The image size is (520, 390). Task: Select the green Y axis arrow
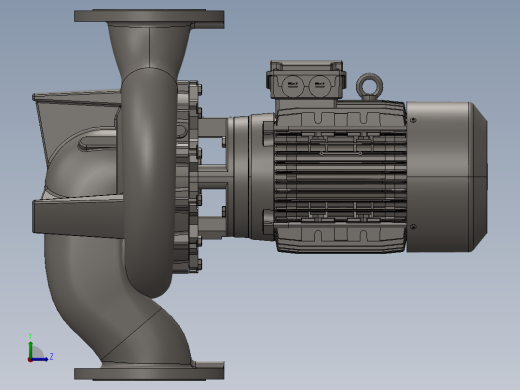(31, 349)
